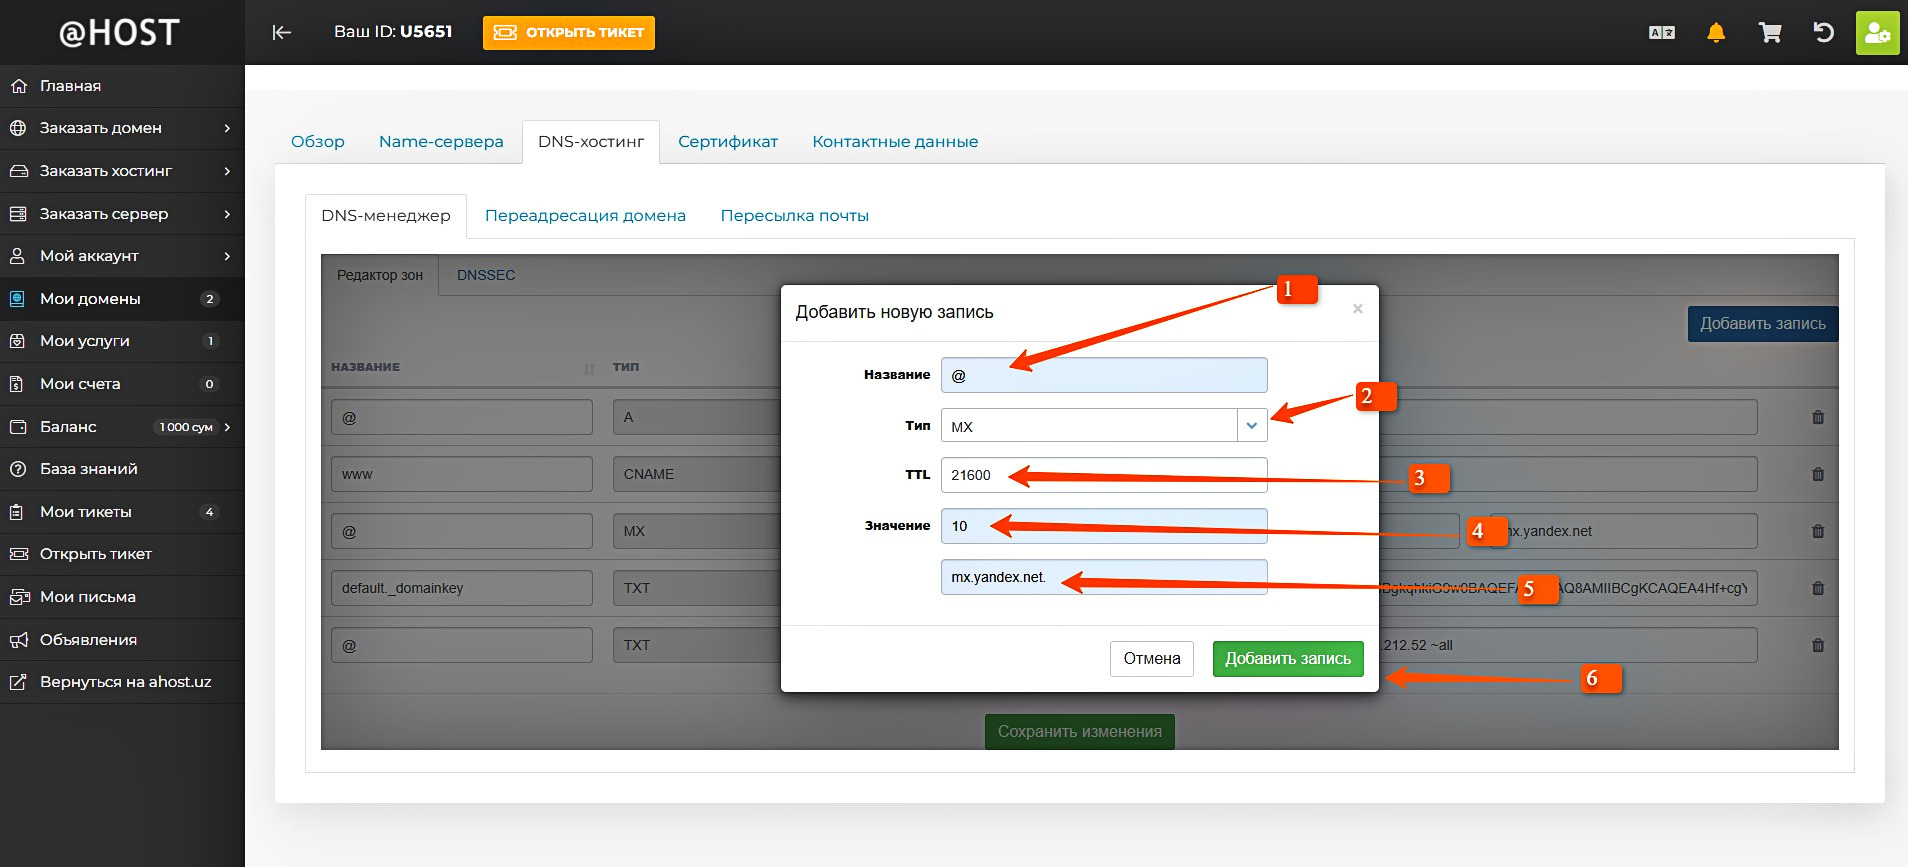Click the default._domainkey name field
This screenshot has height=867, width=1908.
[x=462, y=588]
